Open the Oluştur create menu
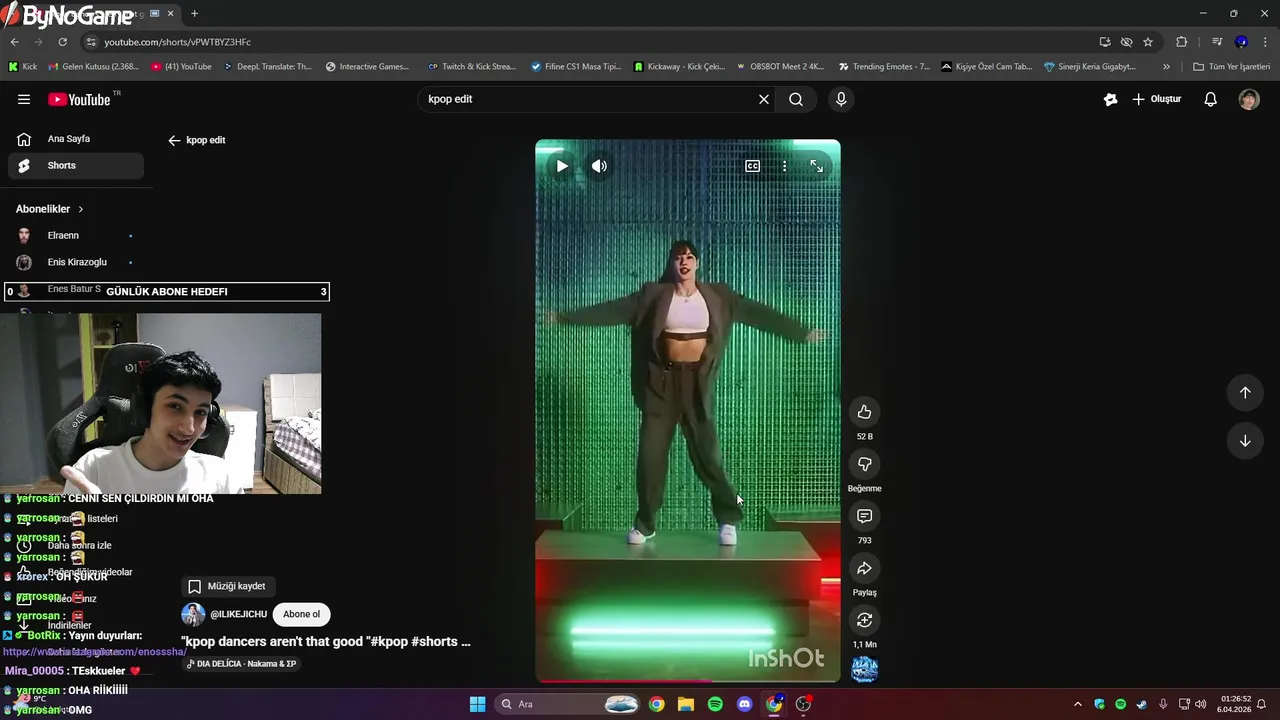 (x=1157, y=99)
